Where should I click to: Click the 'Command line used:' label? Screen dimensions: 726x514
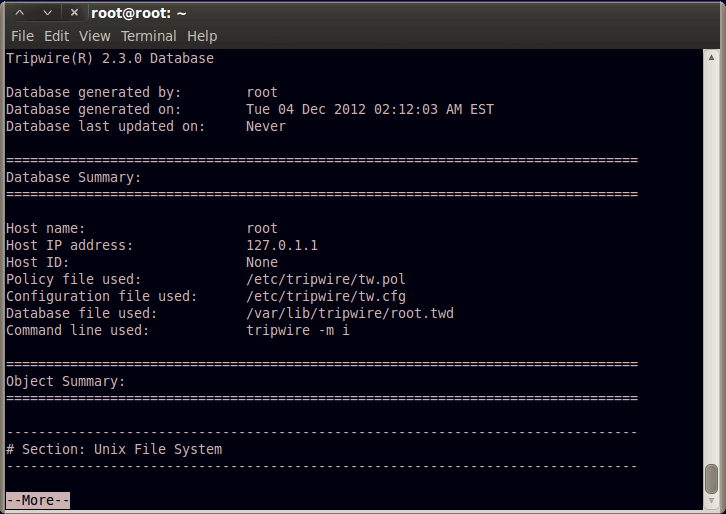click(77, 330)
